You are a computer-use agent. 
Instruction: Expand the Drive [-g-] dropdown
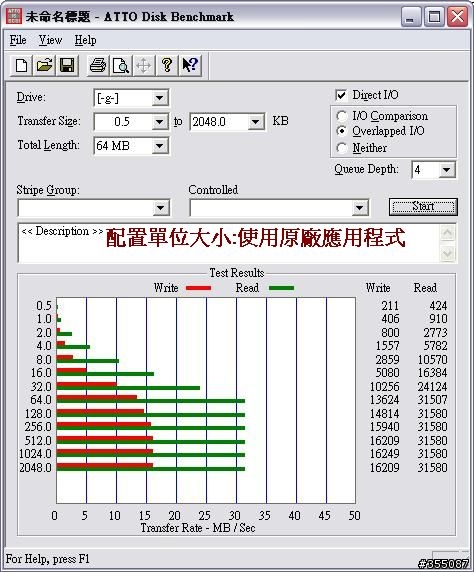(159, 98)
